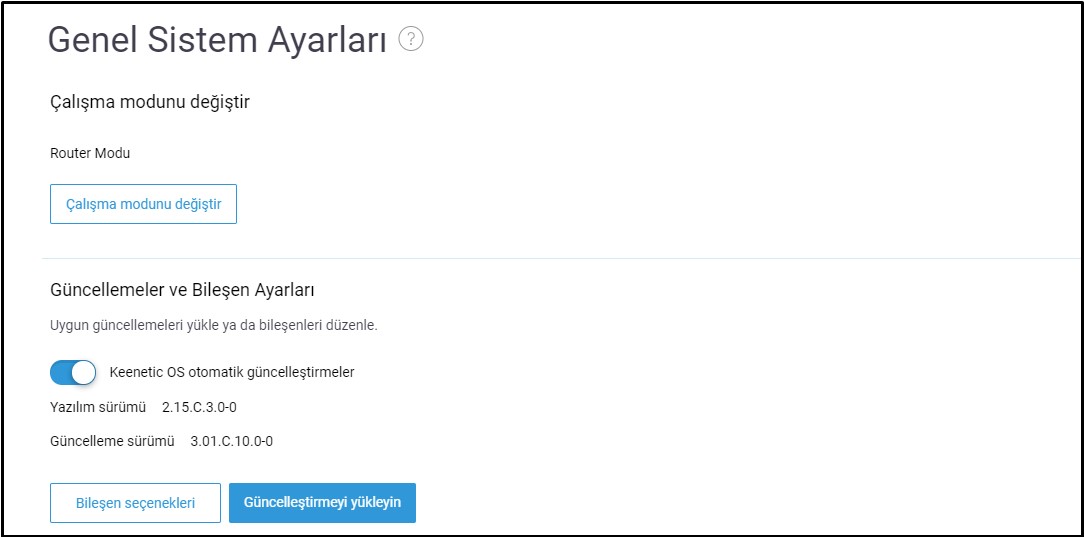1084x537 pixels.
Task: Click the Çalışma modunu değiştir button
Action: (144, 204)
